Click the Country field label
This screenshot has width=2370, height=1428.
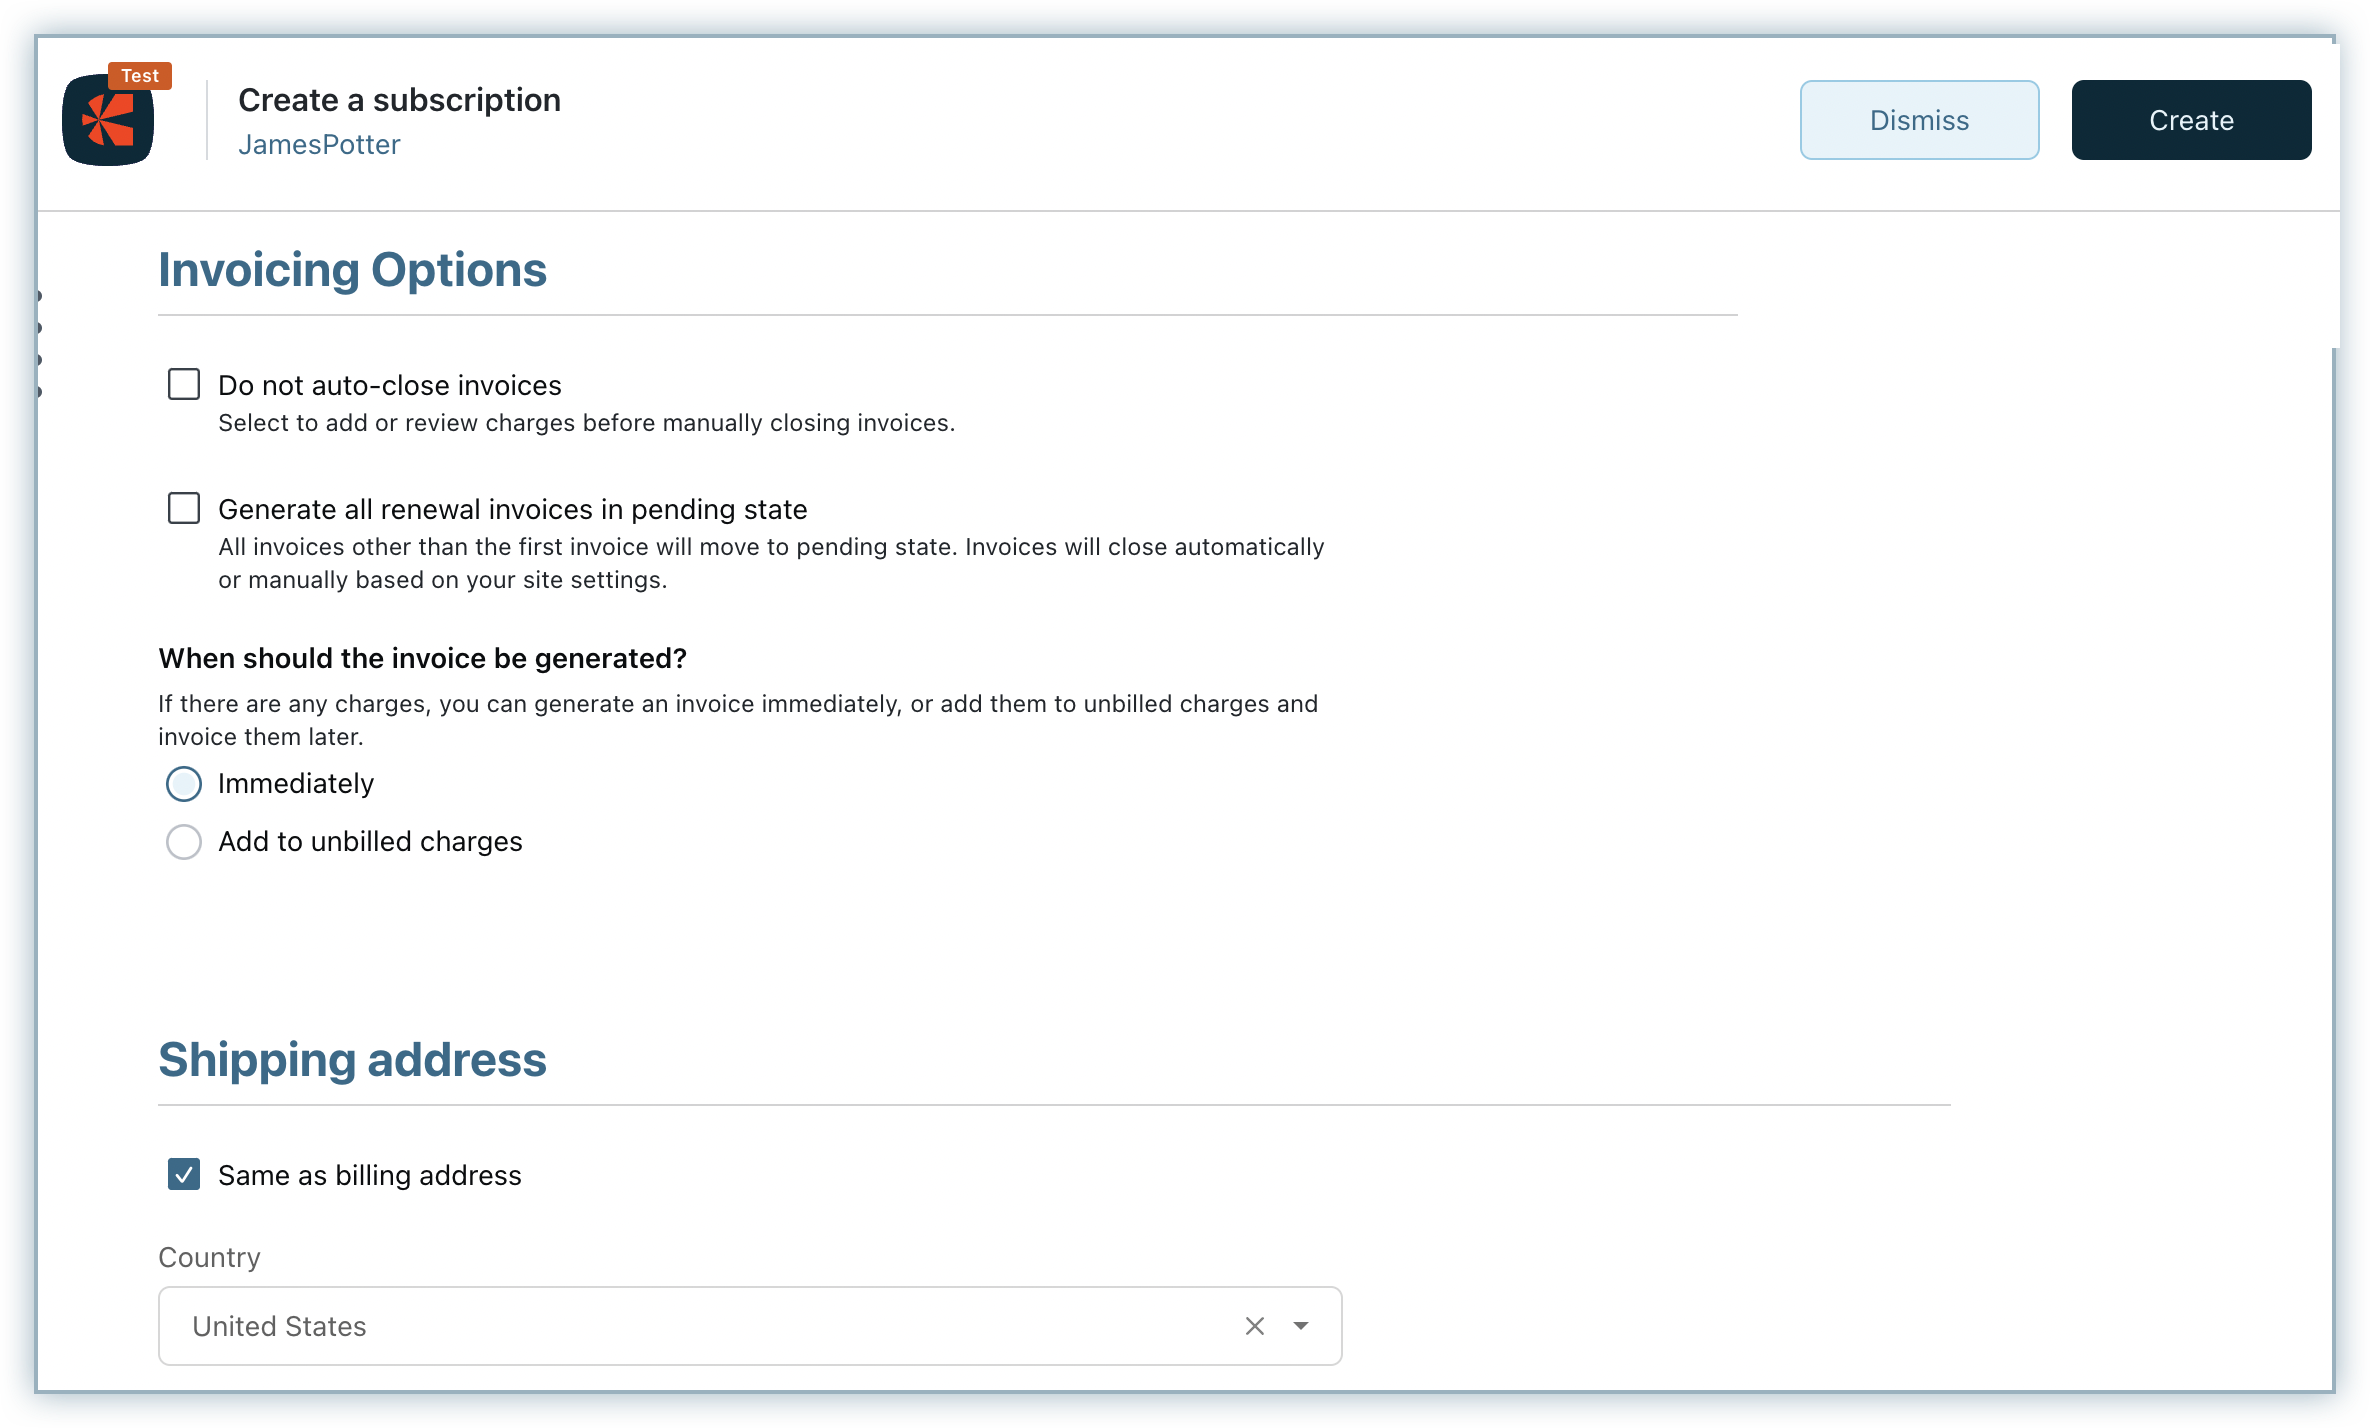(209, 1257)
